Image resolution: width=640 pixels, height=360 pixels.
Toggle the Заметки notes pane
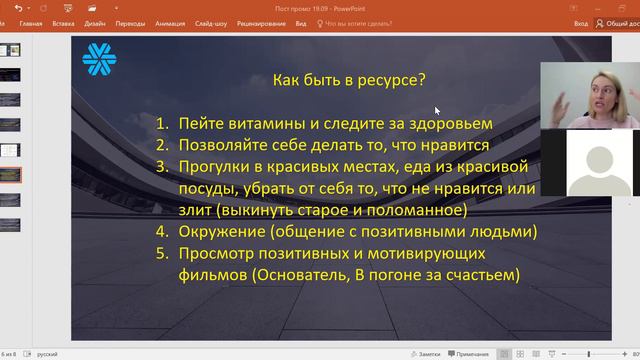click(425, 354)
